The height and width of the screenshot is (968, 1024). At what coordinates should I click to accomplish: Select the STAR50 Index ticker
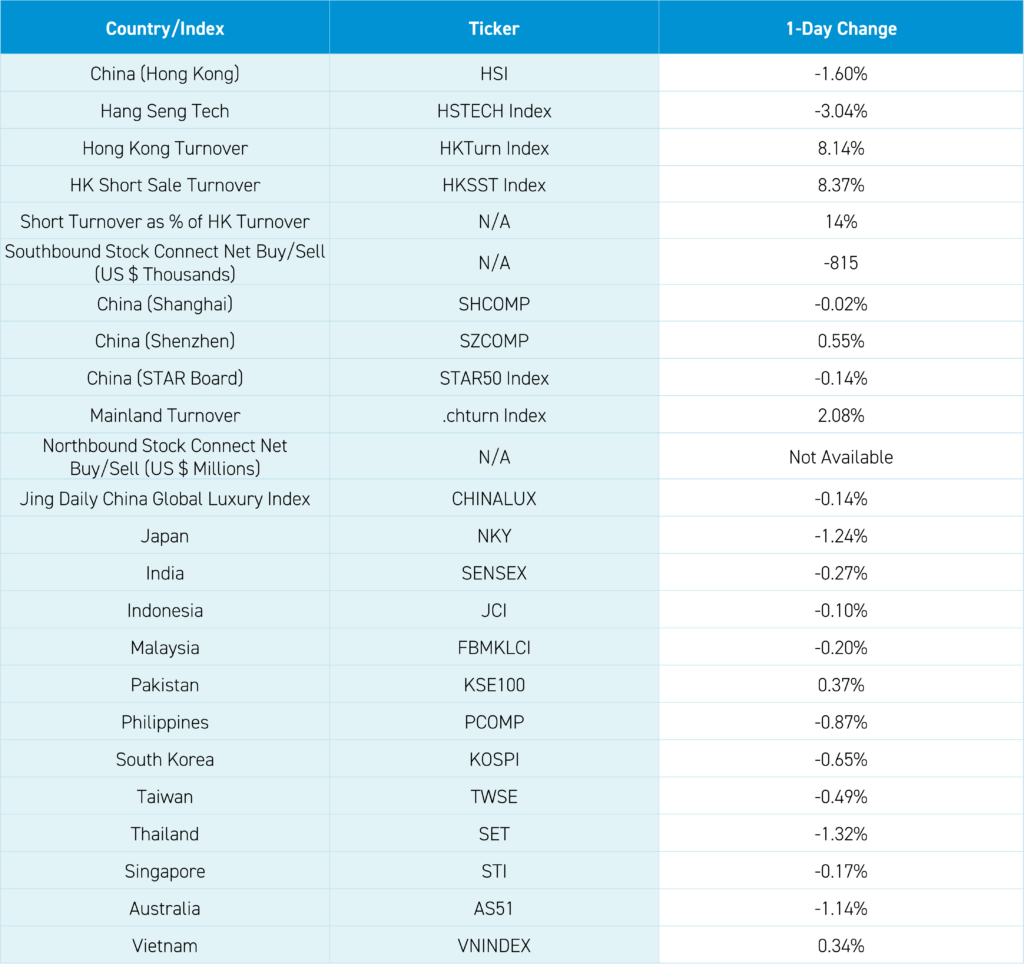(494, 378)
